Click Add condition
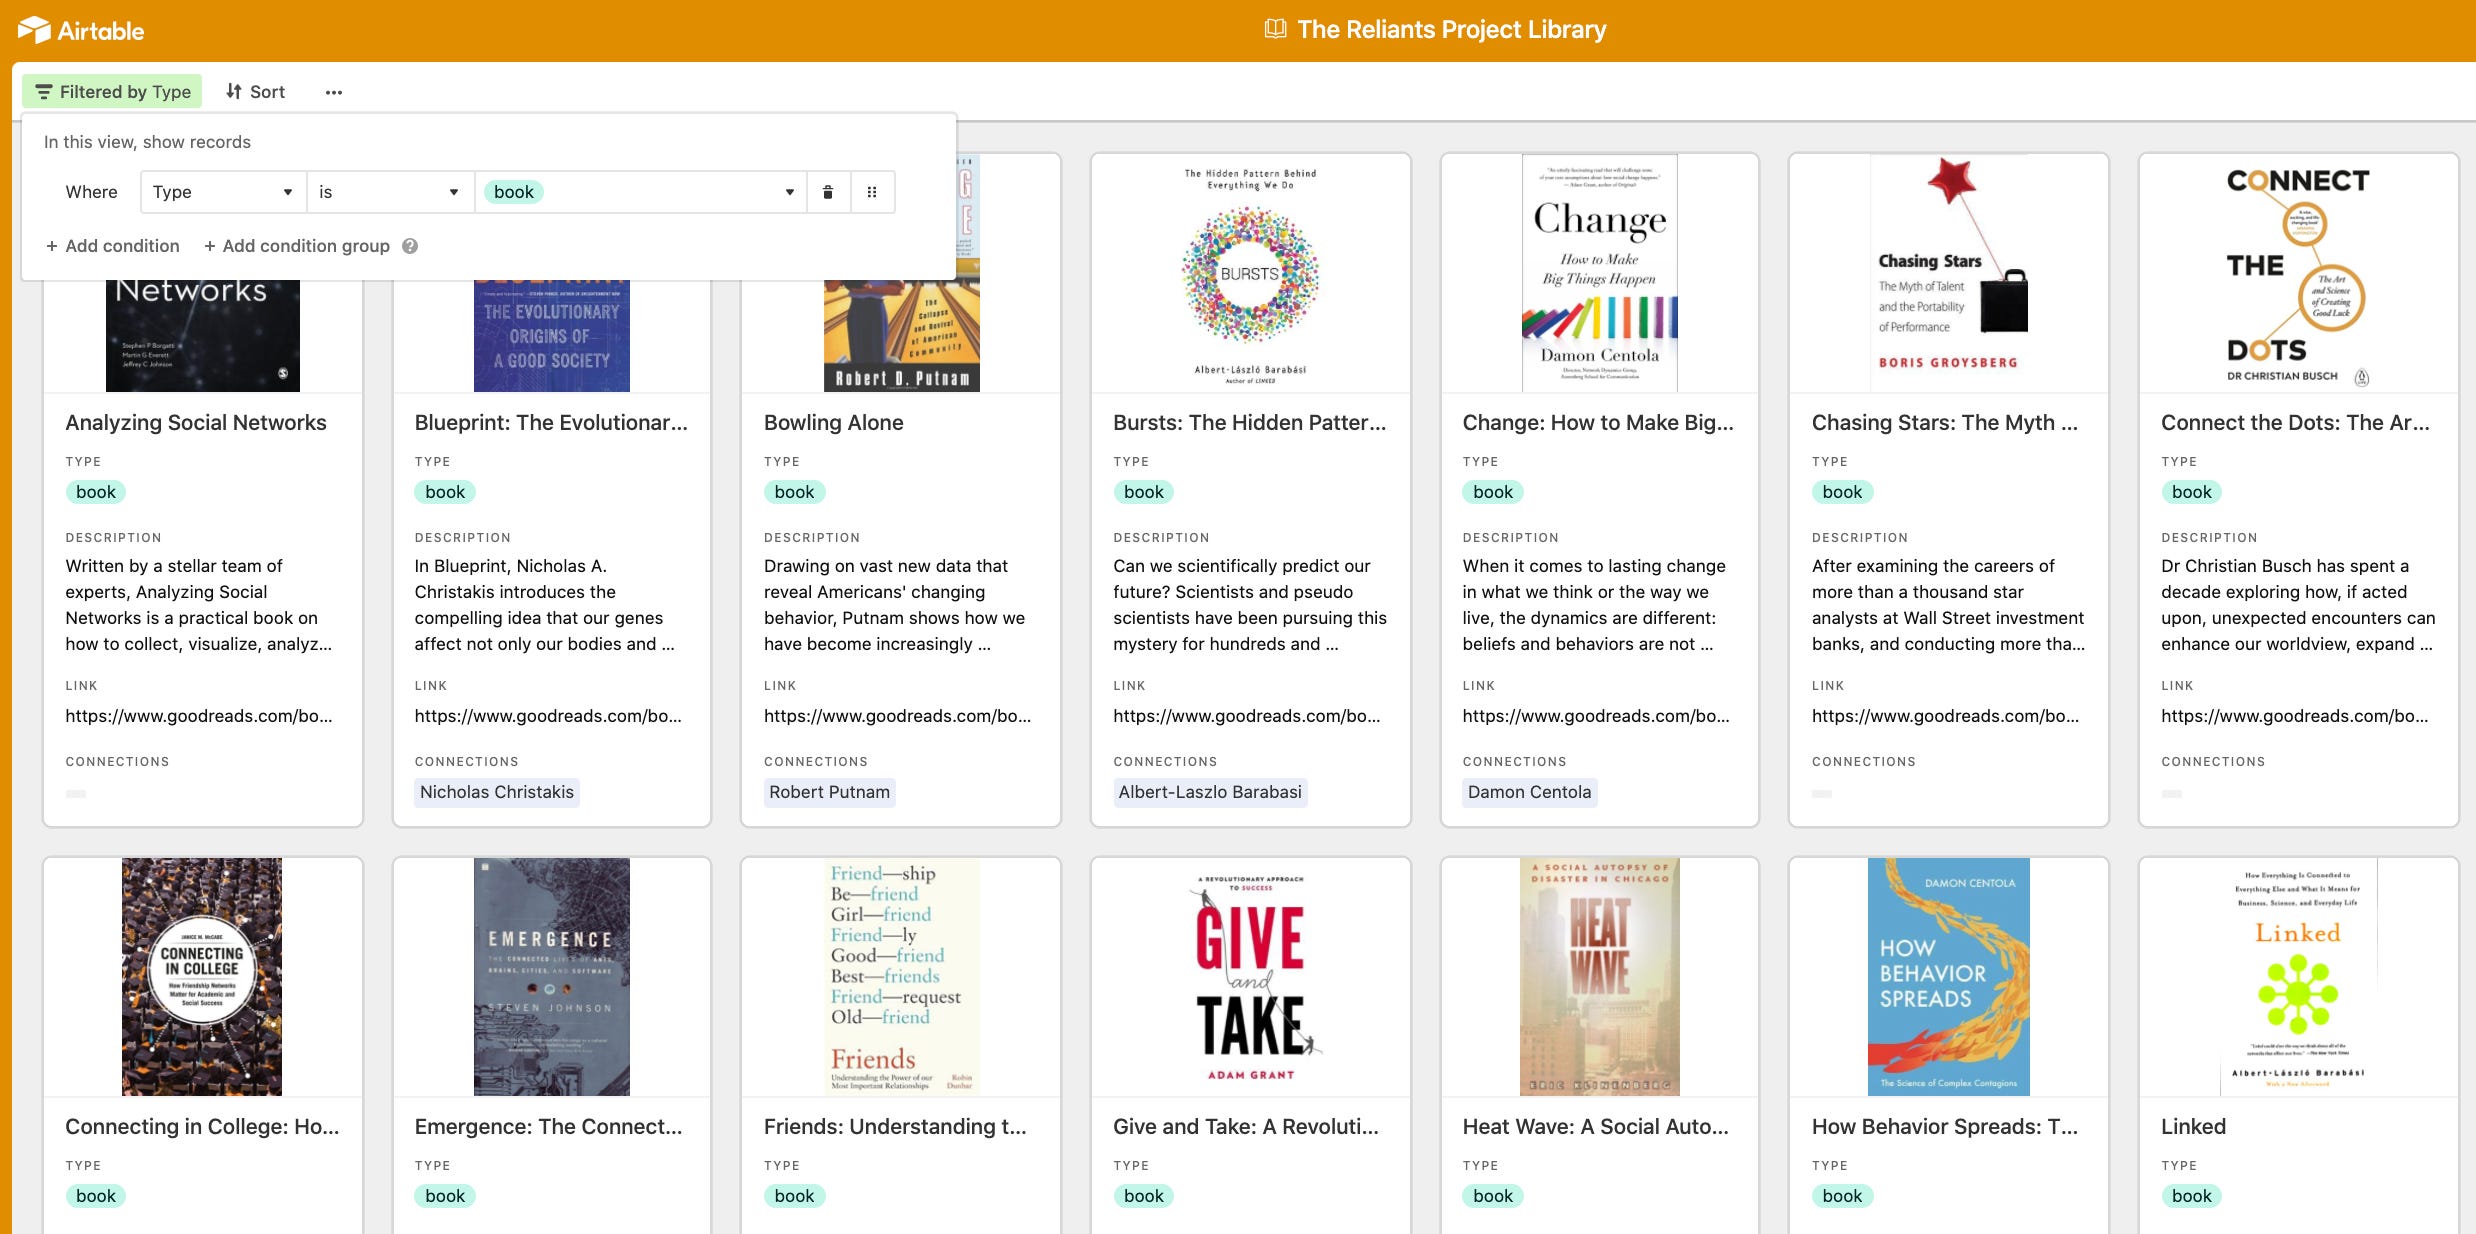The image size is (2476, 1234). pos(113,246)
